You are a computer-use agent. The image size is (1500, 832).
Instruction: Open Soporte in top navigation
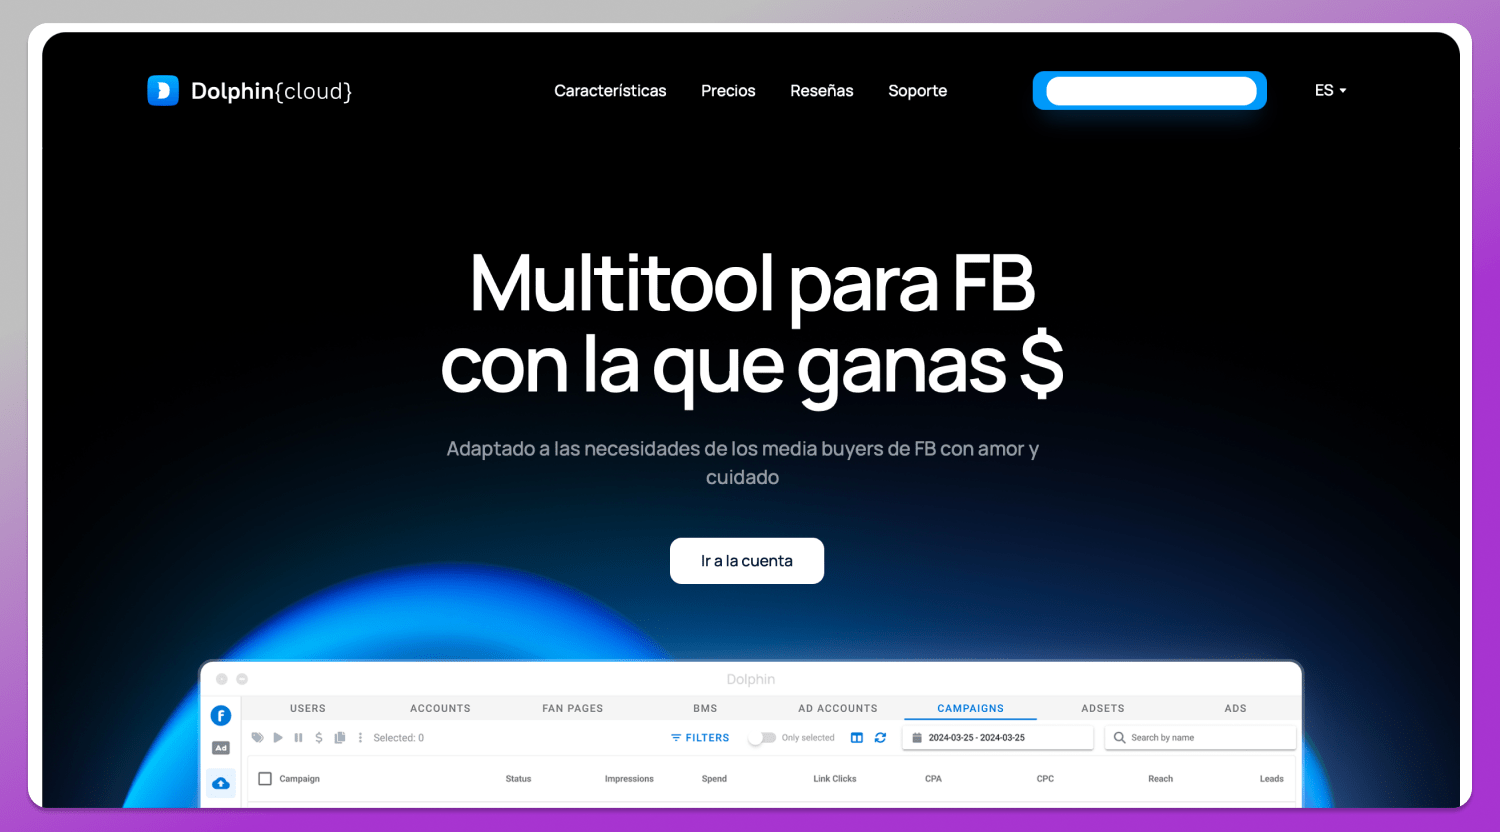(x=918, y=91)
